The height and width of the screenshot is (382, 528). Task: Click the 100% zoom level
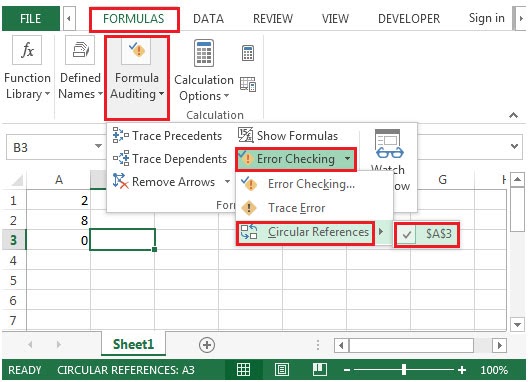(494, 370)
